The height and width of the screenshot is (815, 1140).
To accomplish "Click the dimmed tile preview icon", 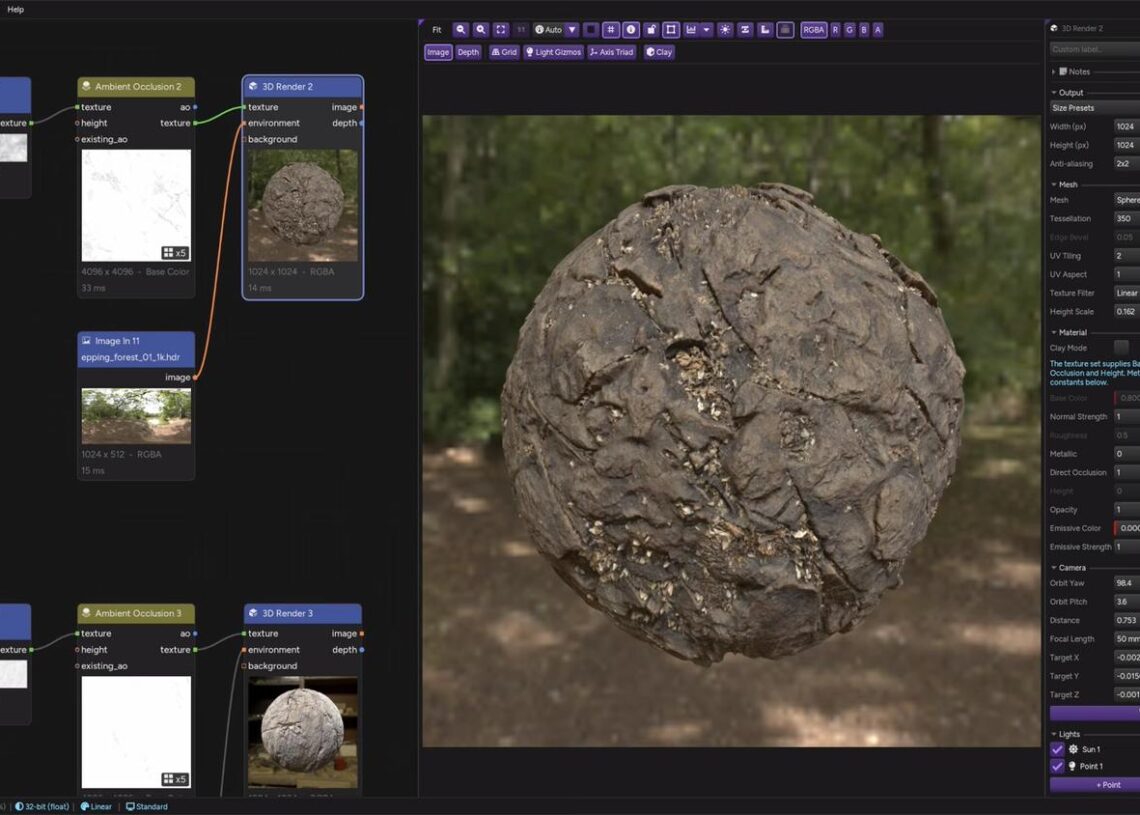I will [785, 30].
